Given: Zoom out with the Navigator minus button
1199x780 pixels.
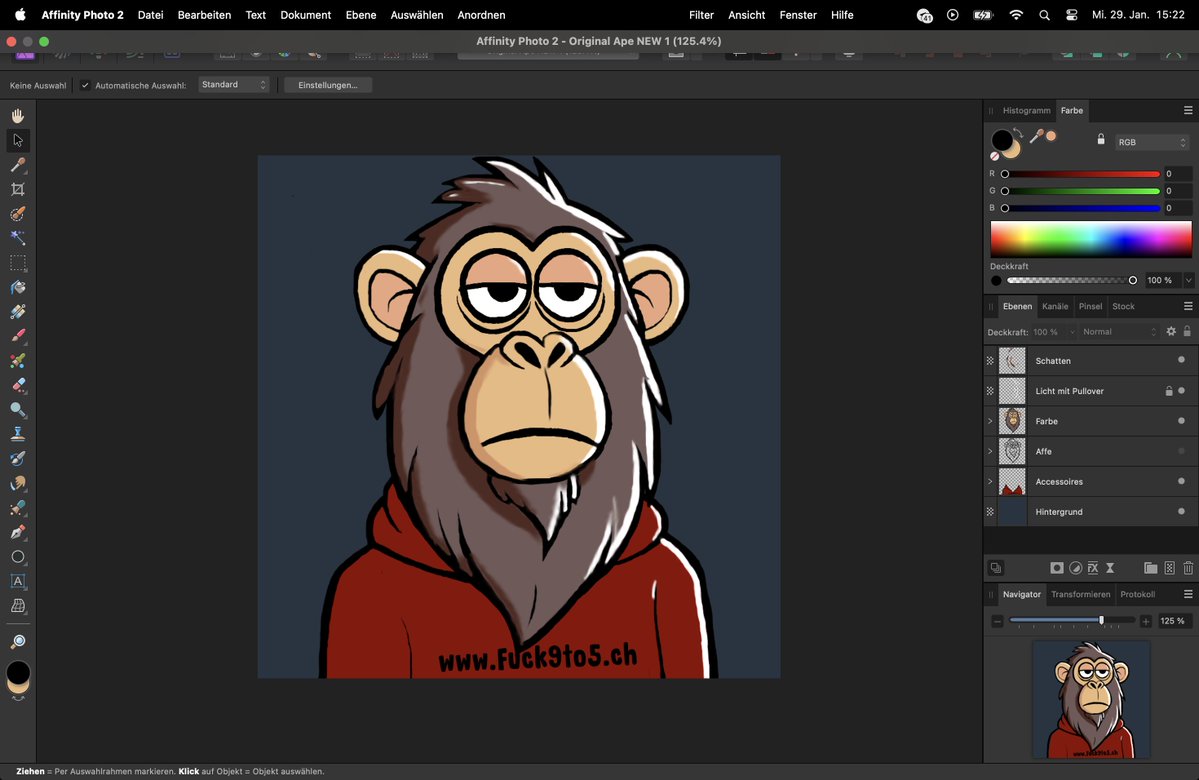Looking at the screenshot, I should (997, 621).
